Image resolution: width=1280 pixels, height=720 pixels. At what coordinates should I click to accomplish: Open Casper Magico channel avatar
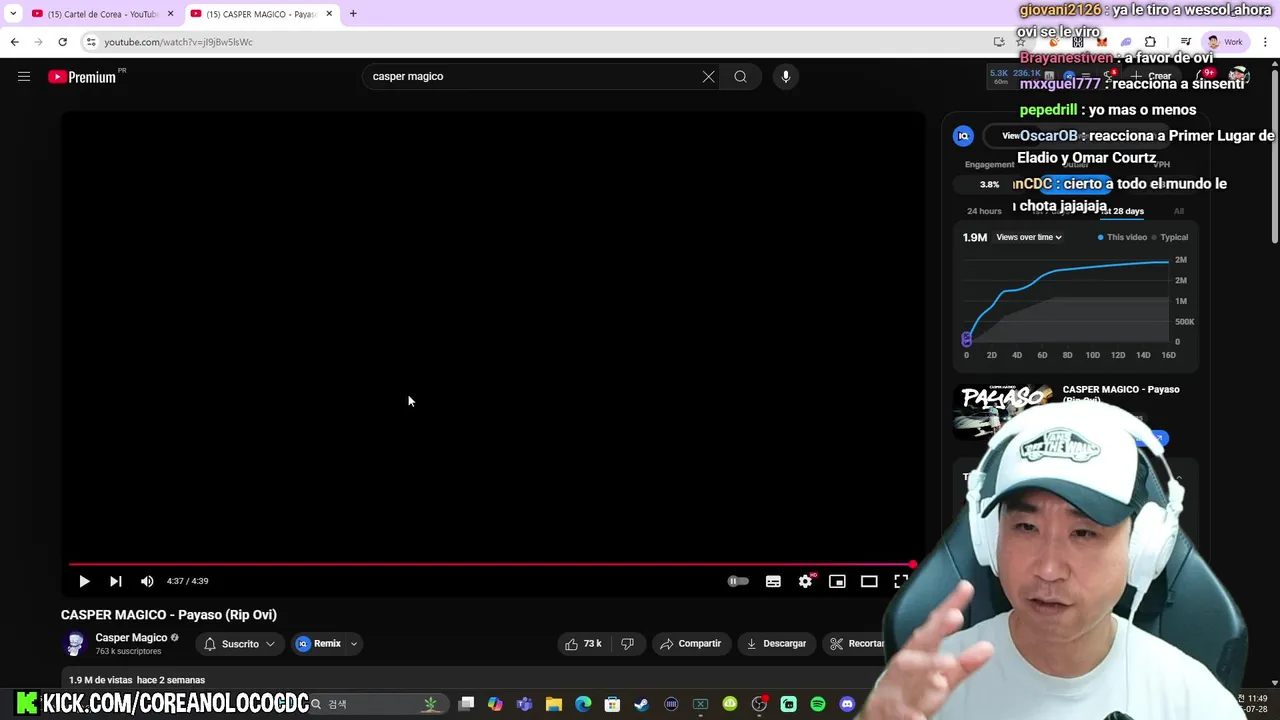75,644
